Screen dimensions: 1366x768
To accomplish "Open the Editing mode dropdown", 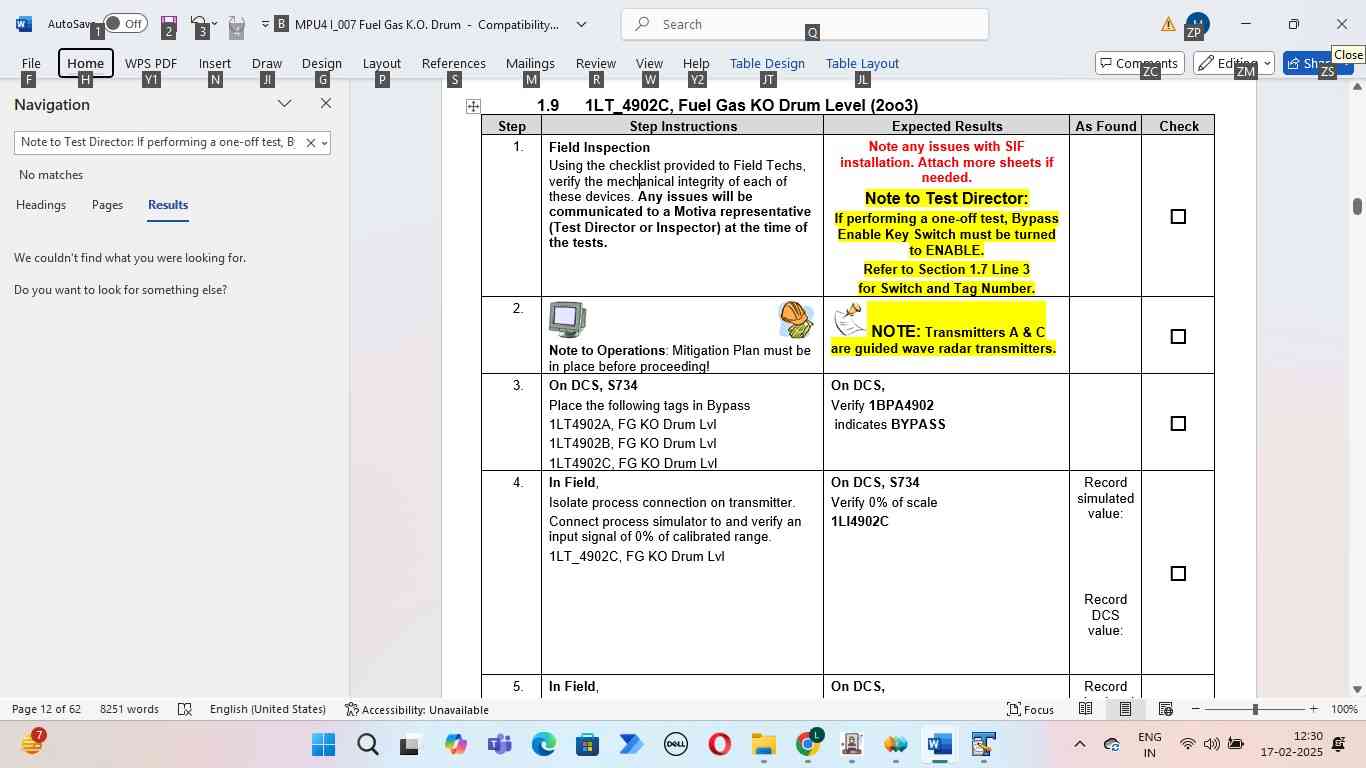I will (1234, 63).
